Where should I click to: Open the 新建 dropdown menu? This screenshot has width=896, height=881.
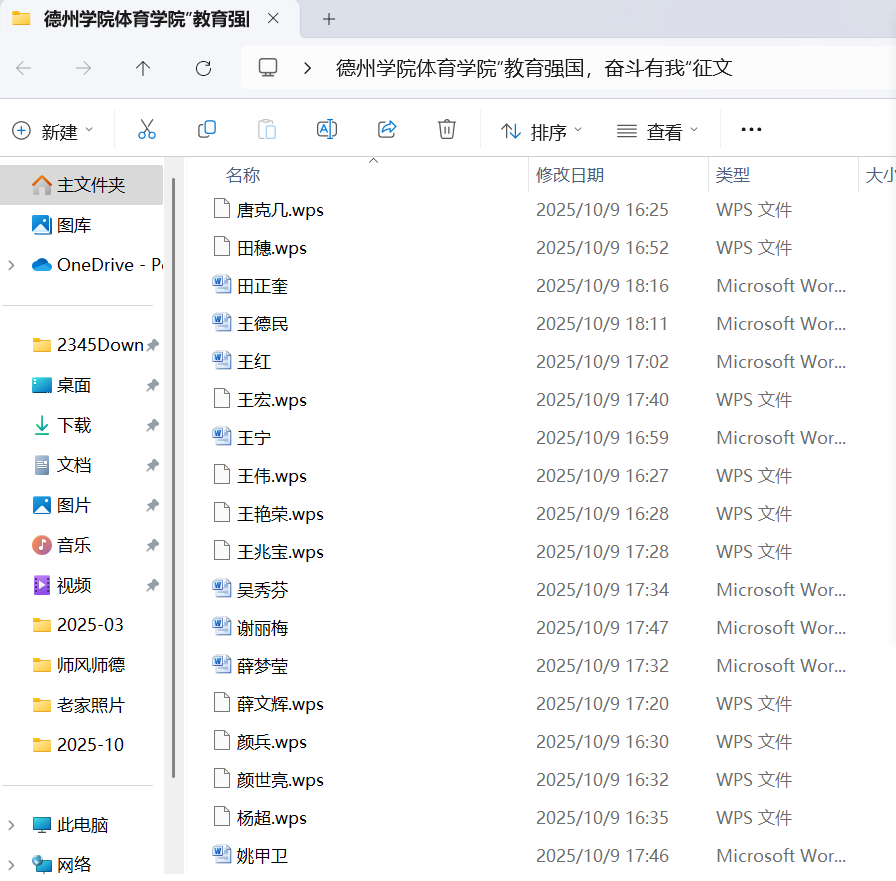pos(53,131)
